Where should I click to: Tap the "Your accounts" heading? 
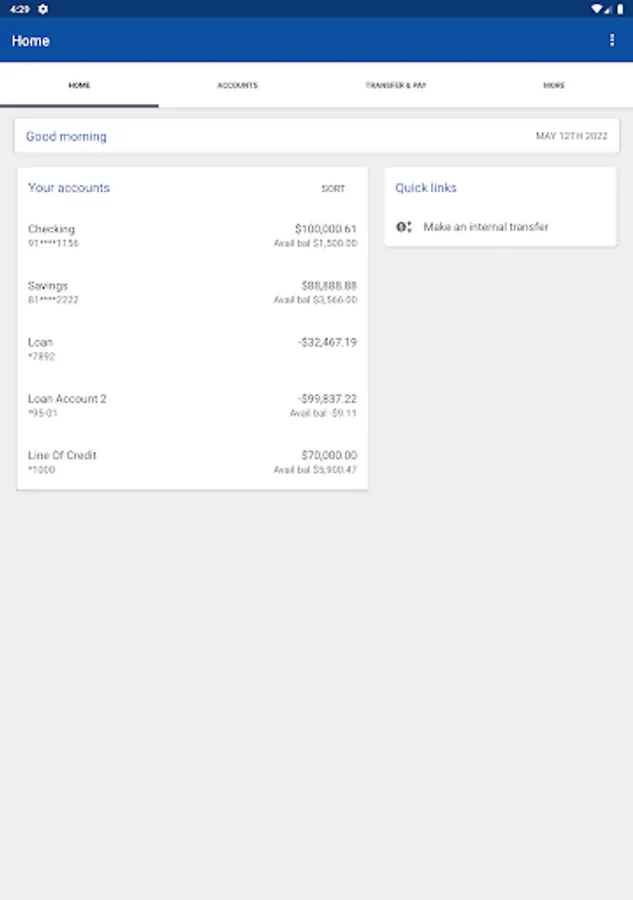(69, 188)
